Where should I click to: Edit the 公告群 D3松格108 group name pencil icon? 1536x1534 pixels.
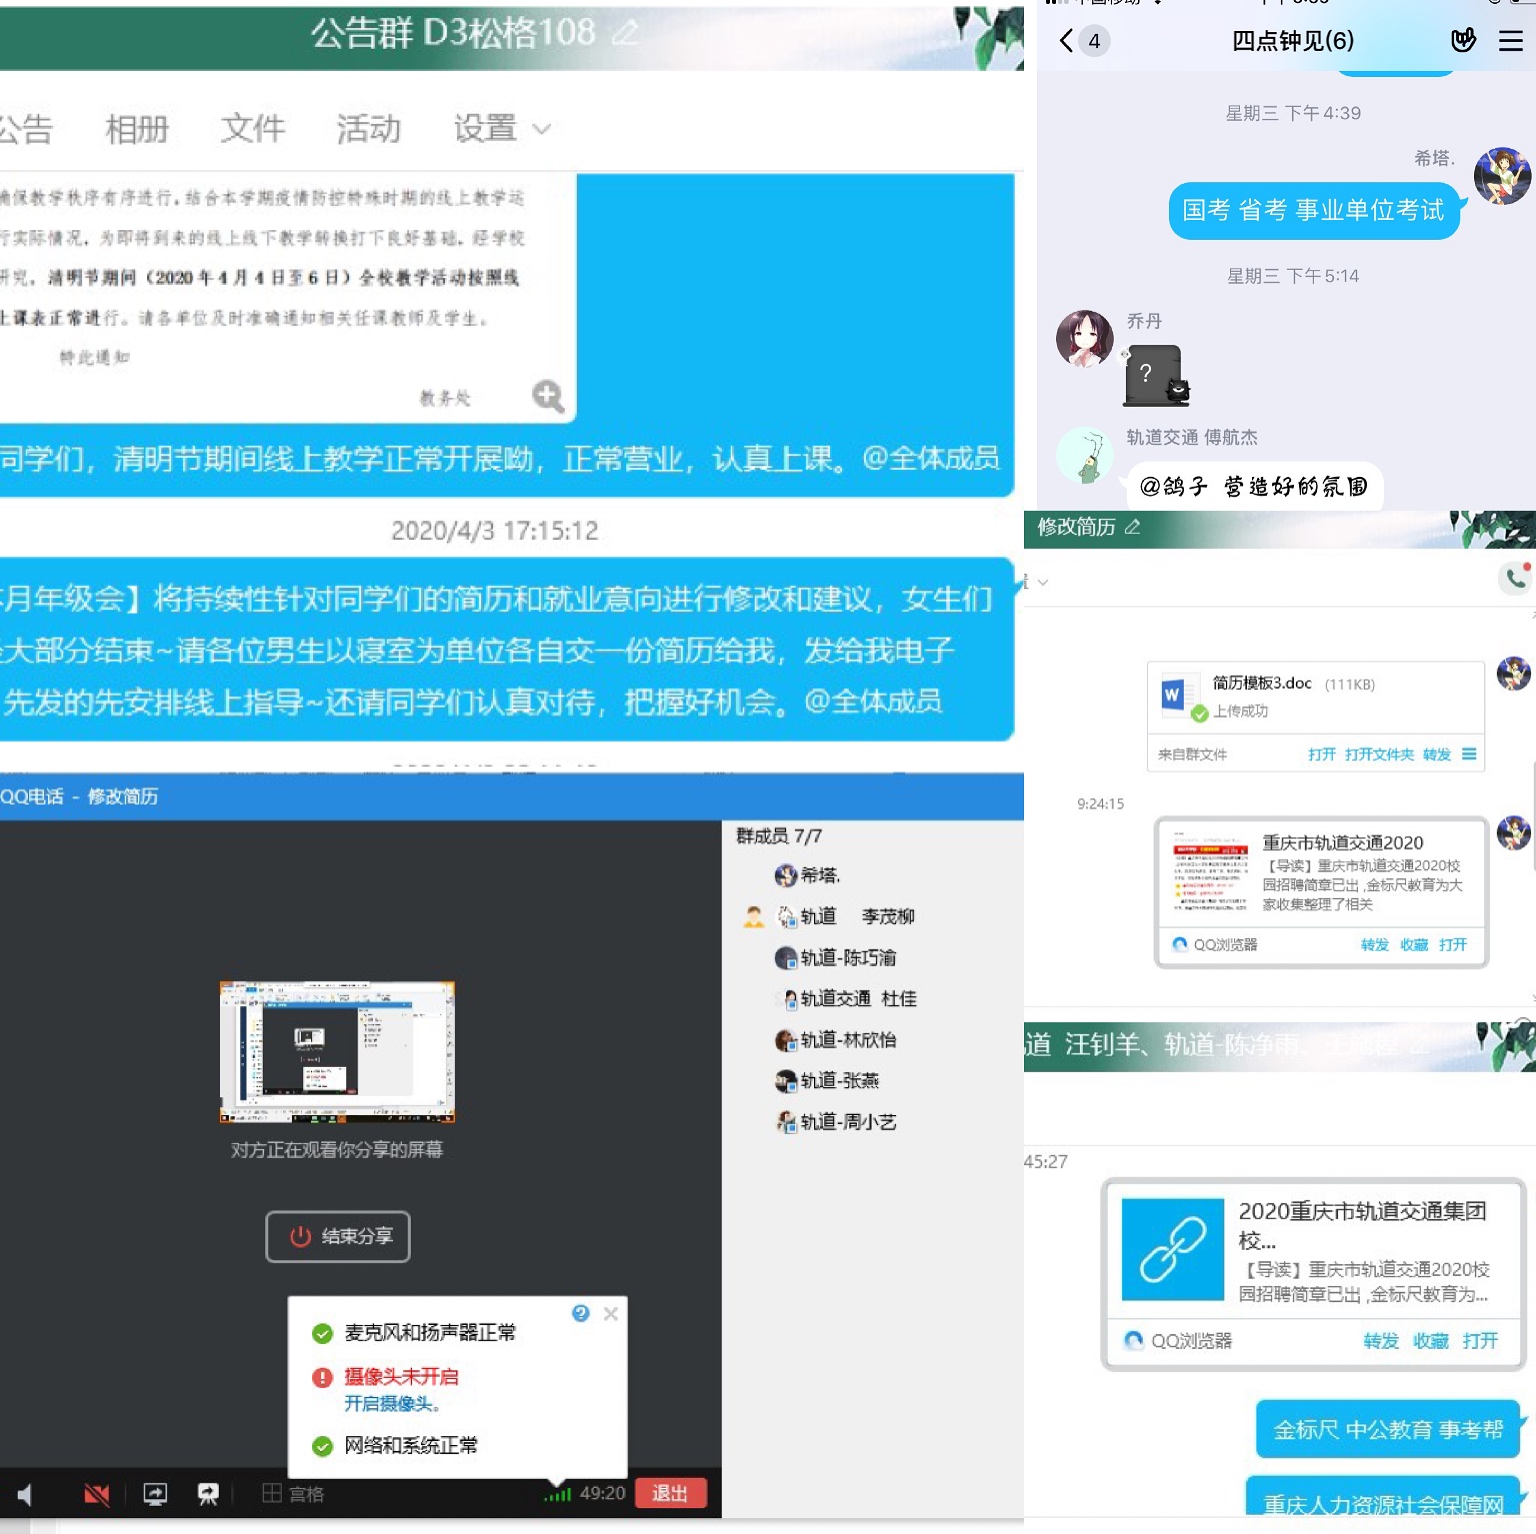coord(625,34)
